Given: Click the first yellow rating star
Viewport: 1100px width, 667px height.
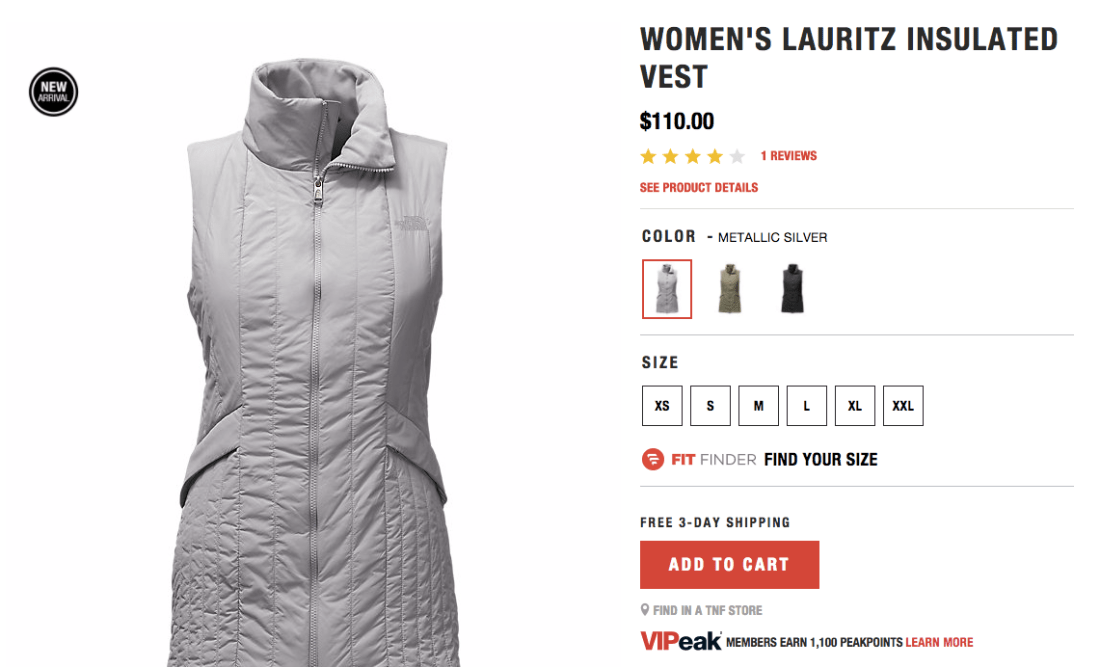Looking at the screenshot, I should click(648, 156).
